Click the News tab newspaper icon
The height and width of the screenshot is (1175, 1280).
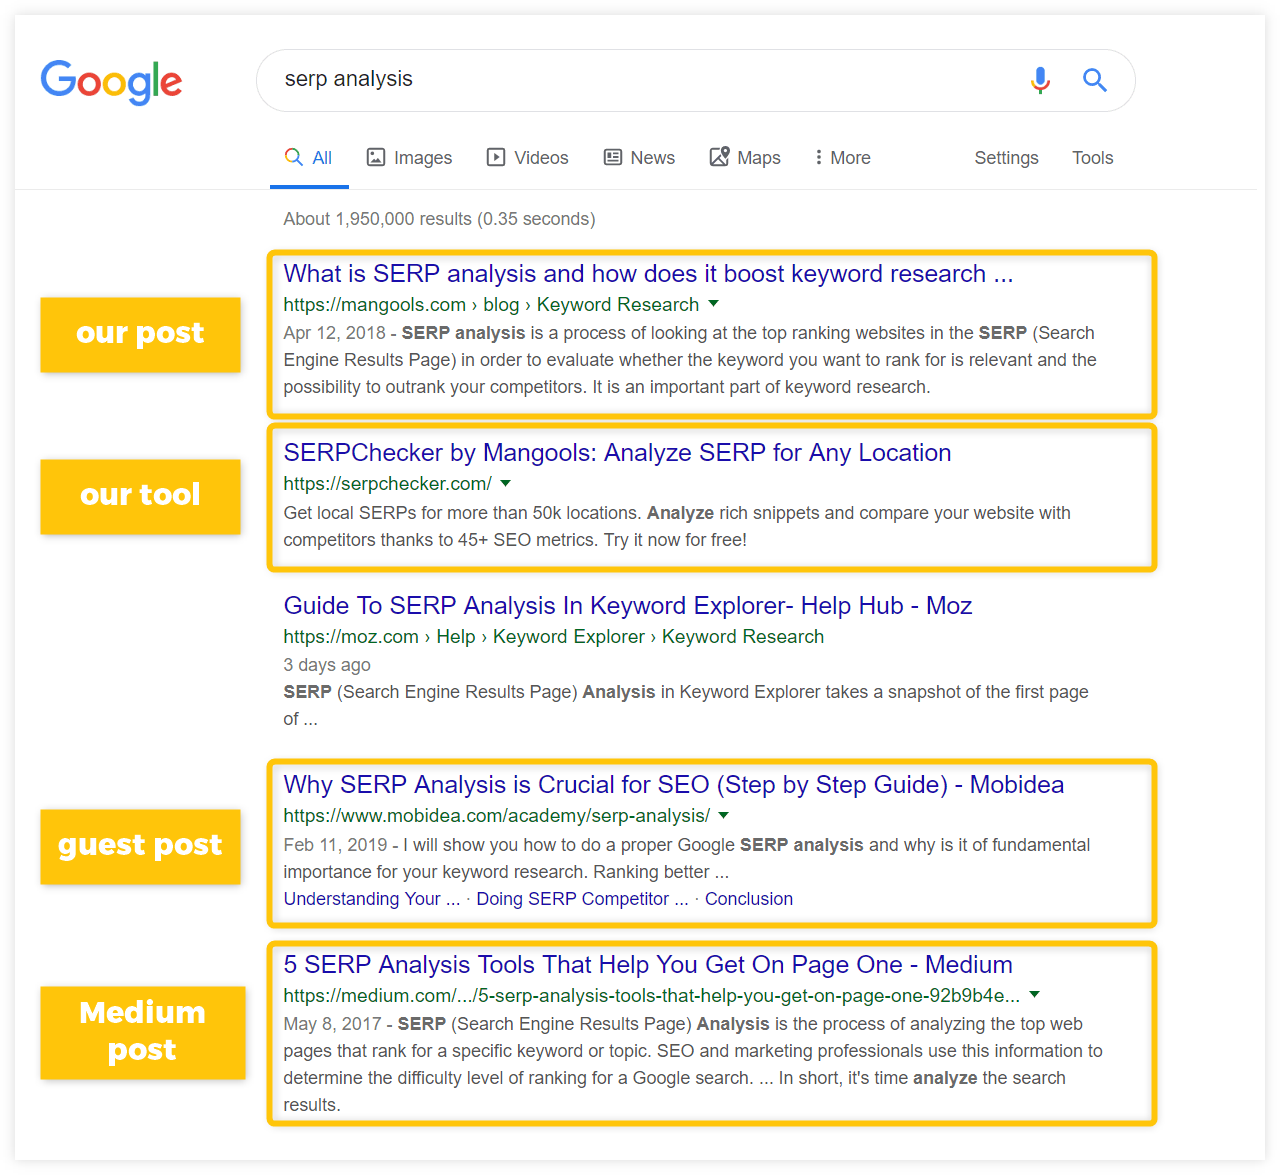(x=613, y=157)
